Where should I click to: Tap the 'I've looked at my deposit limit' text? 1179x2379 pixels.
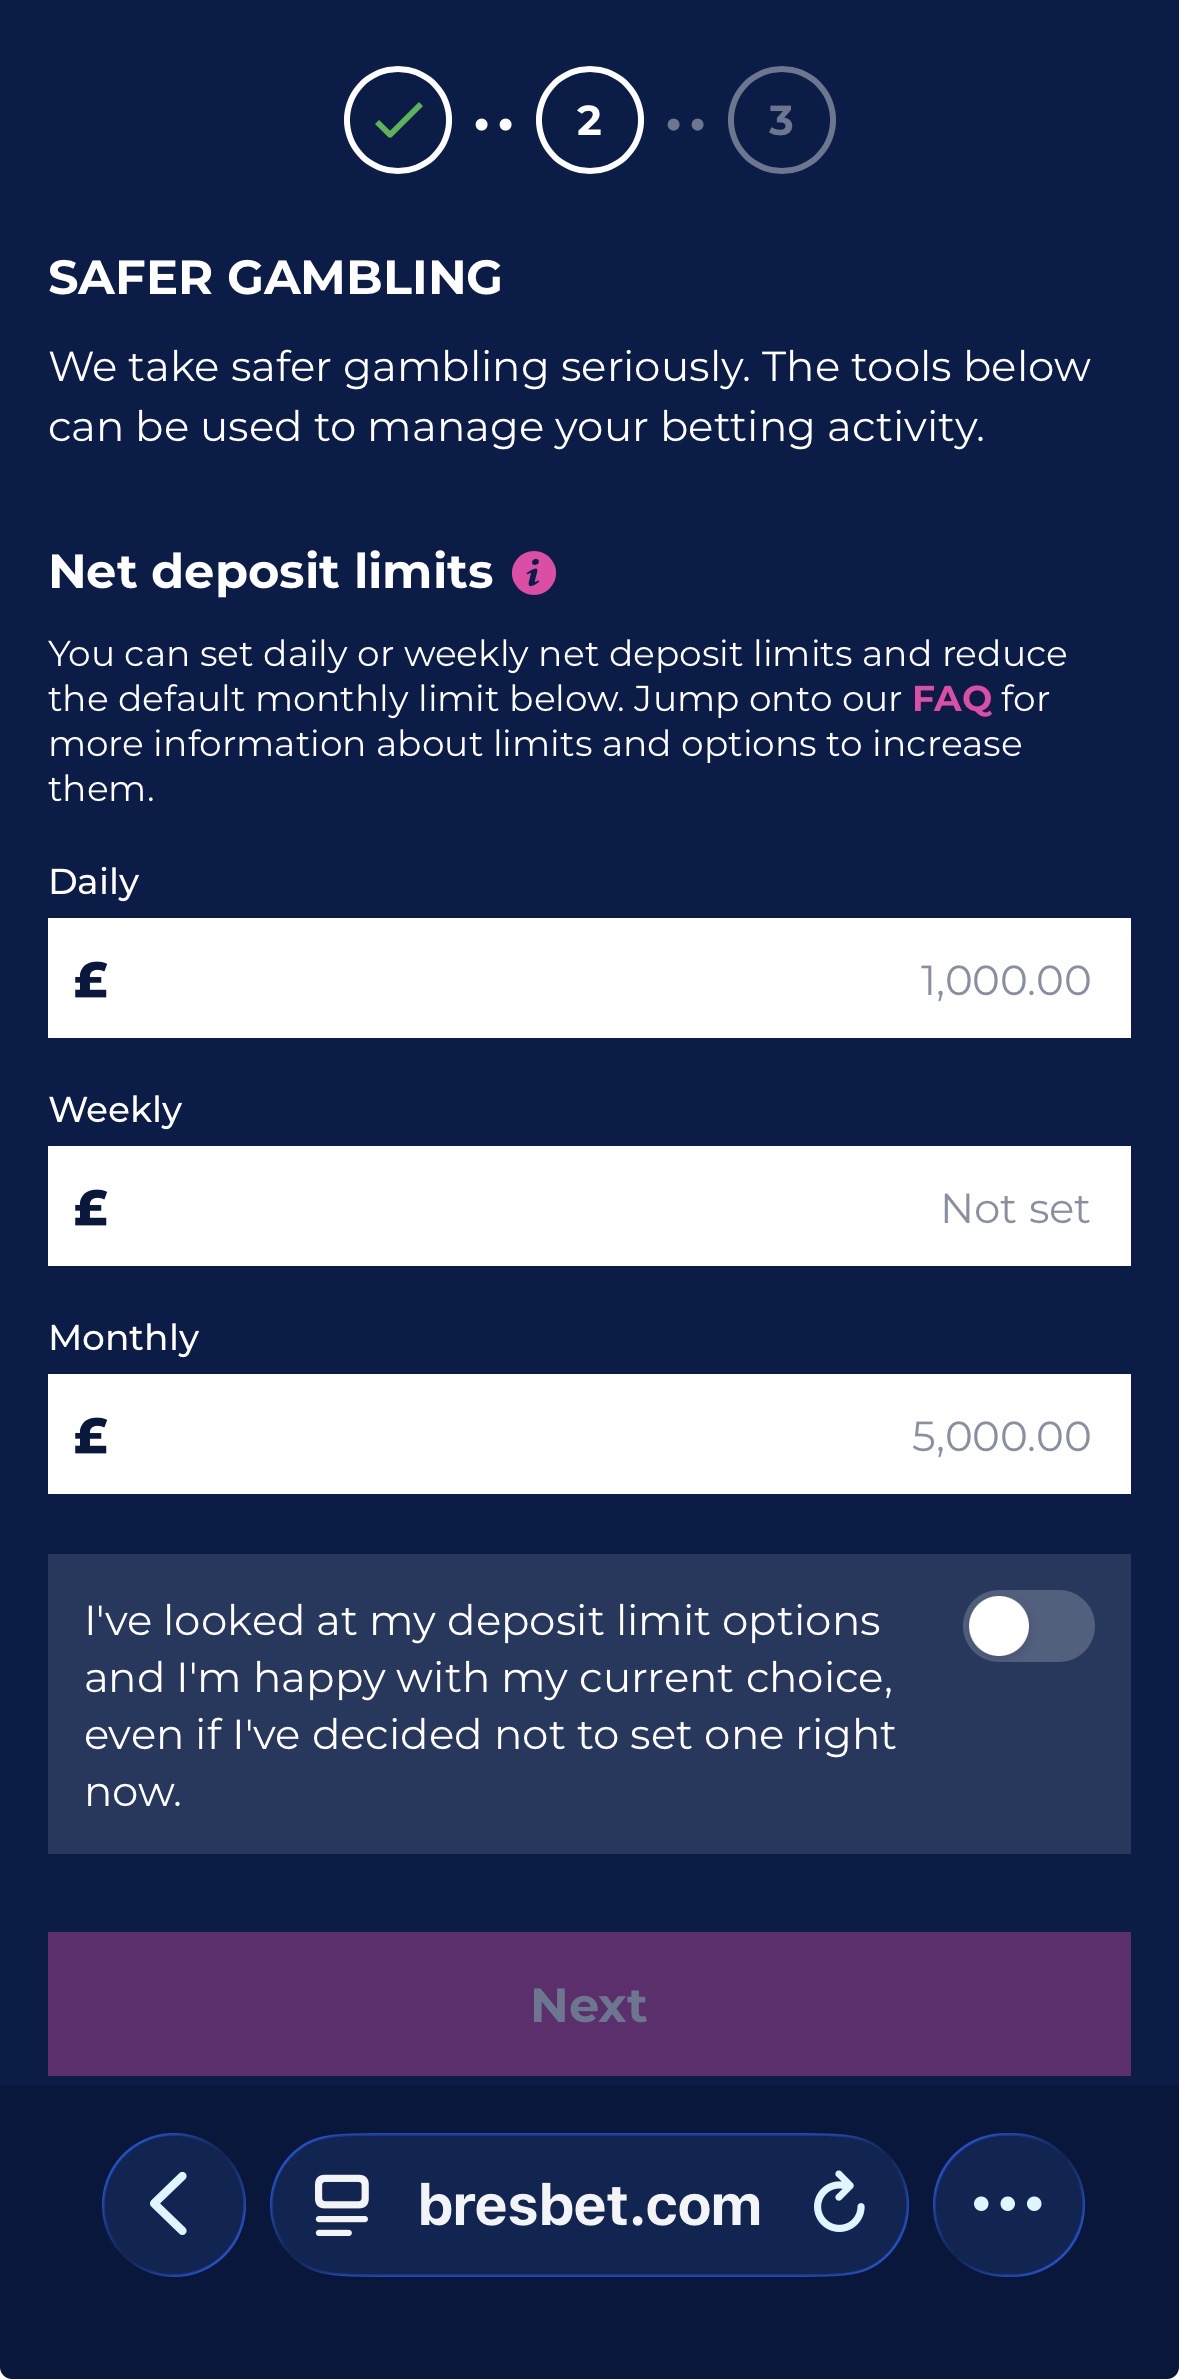(490, 1706)
